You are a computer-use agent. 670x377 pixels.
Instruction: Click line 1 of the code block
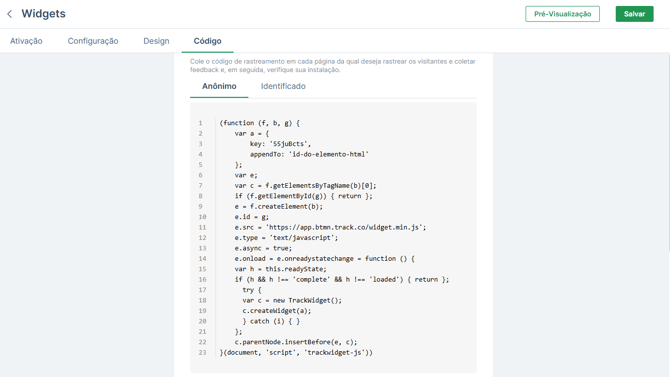coord(259,123)
